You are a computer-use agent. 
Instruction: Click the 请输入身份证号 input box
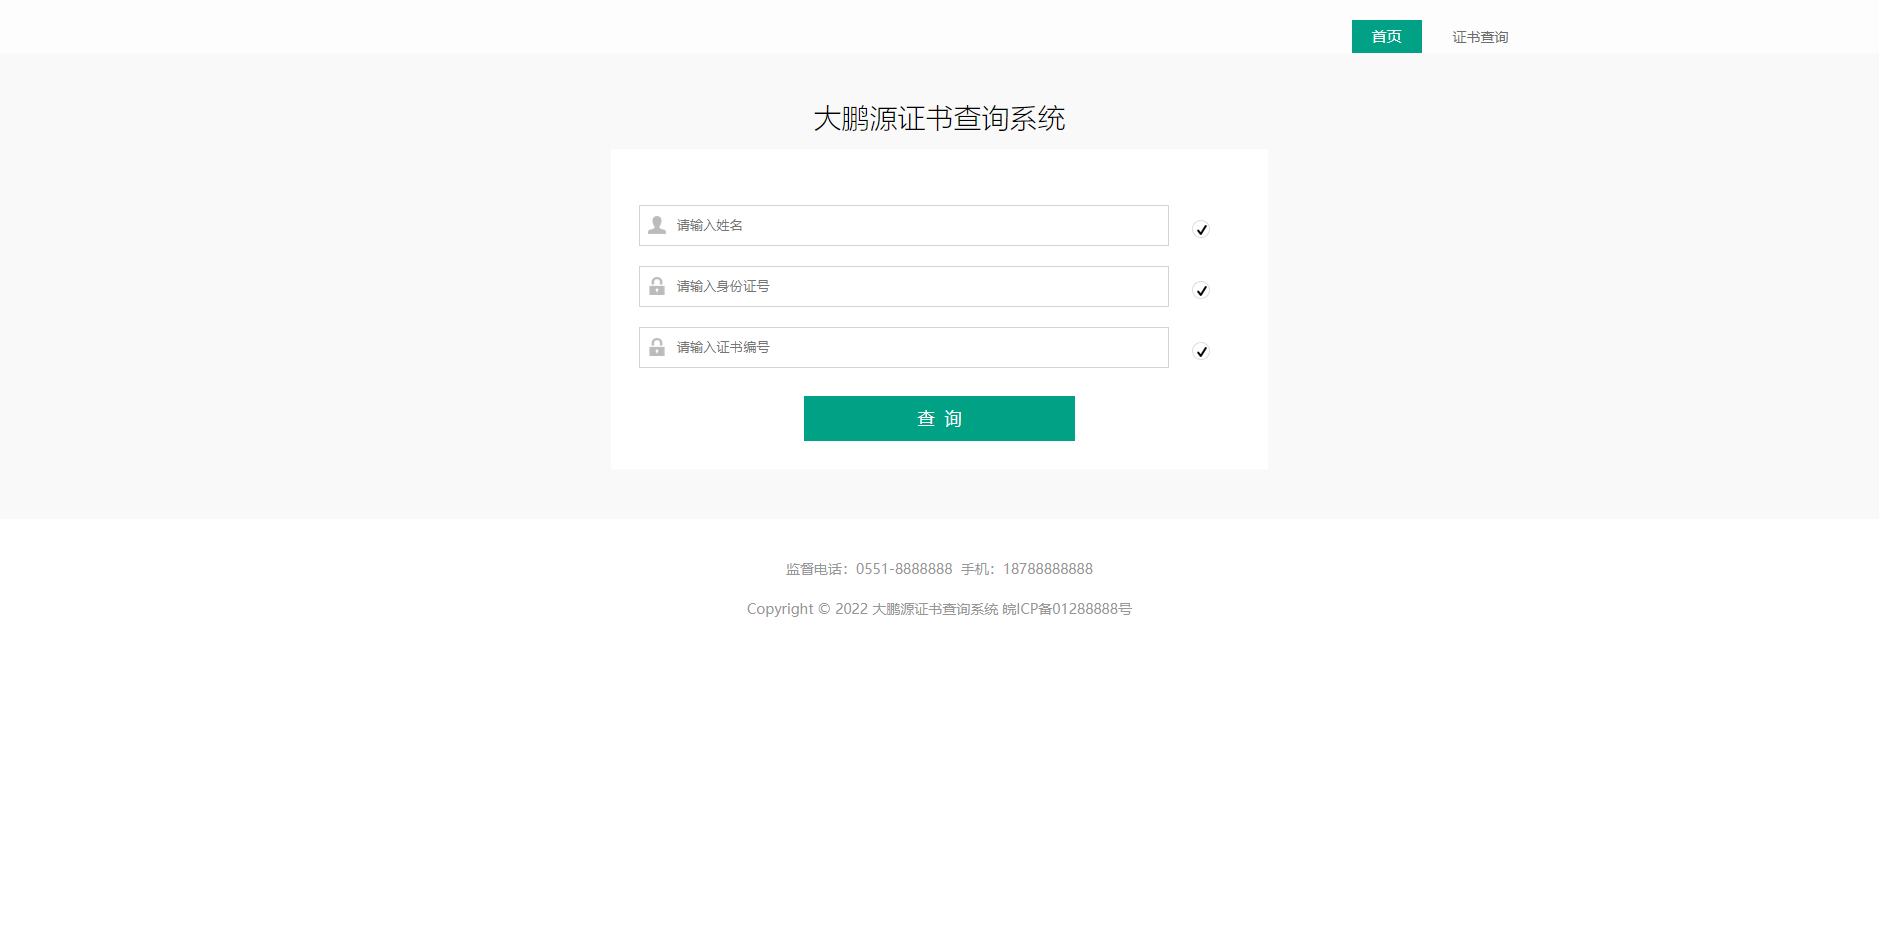coord(900,286)
